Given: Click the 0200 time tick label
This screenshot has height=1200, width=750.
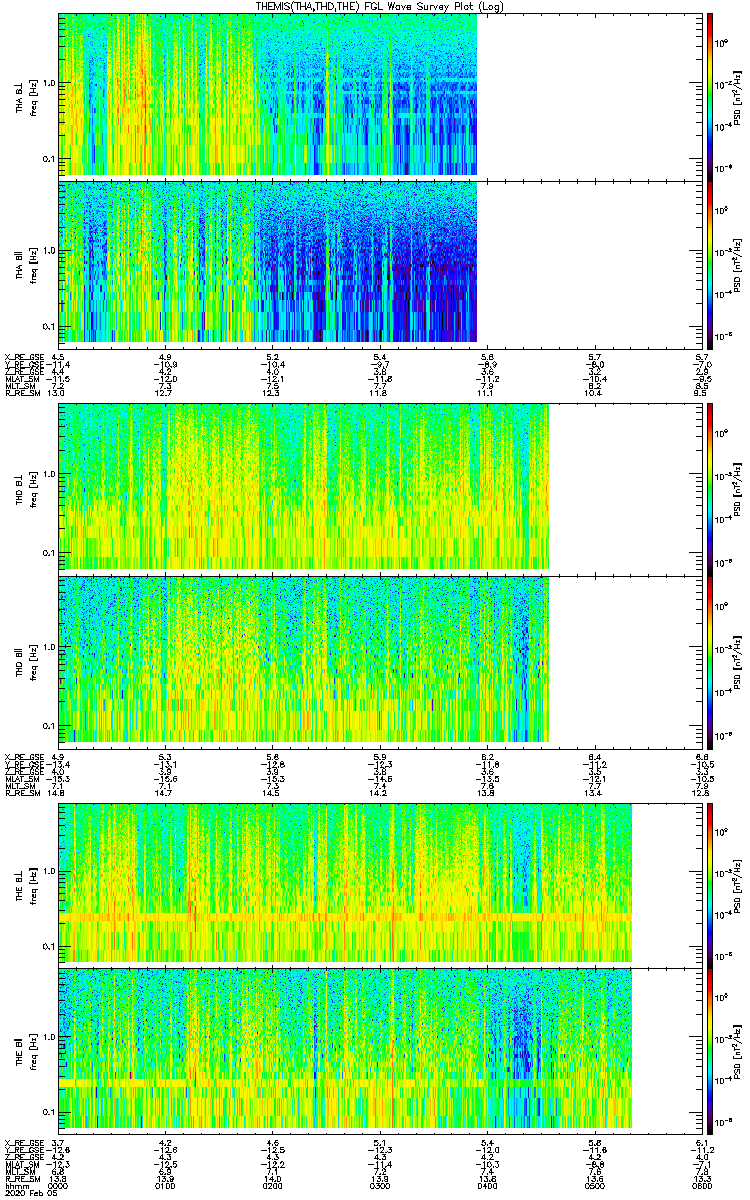Looking at the screenshot, I should (273, 1185).
